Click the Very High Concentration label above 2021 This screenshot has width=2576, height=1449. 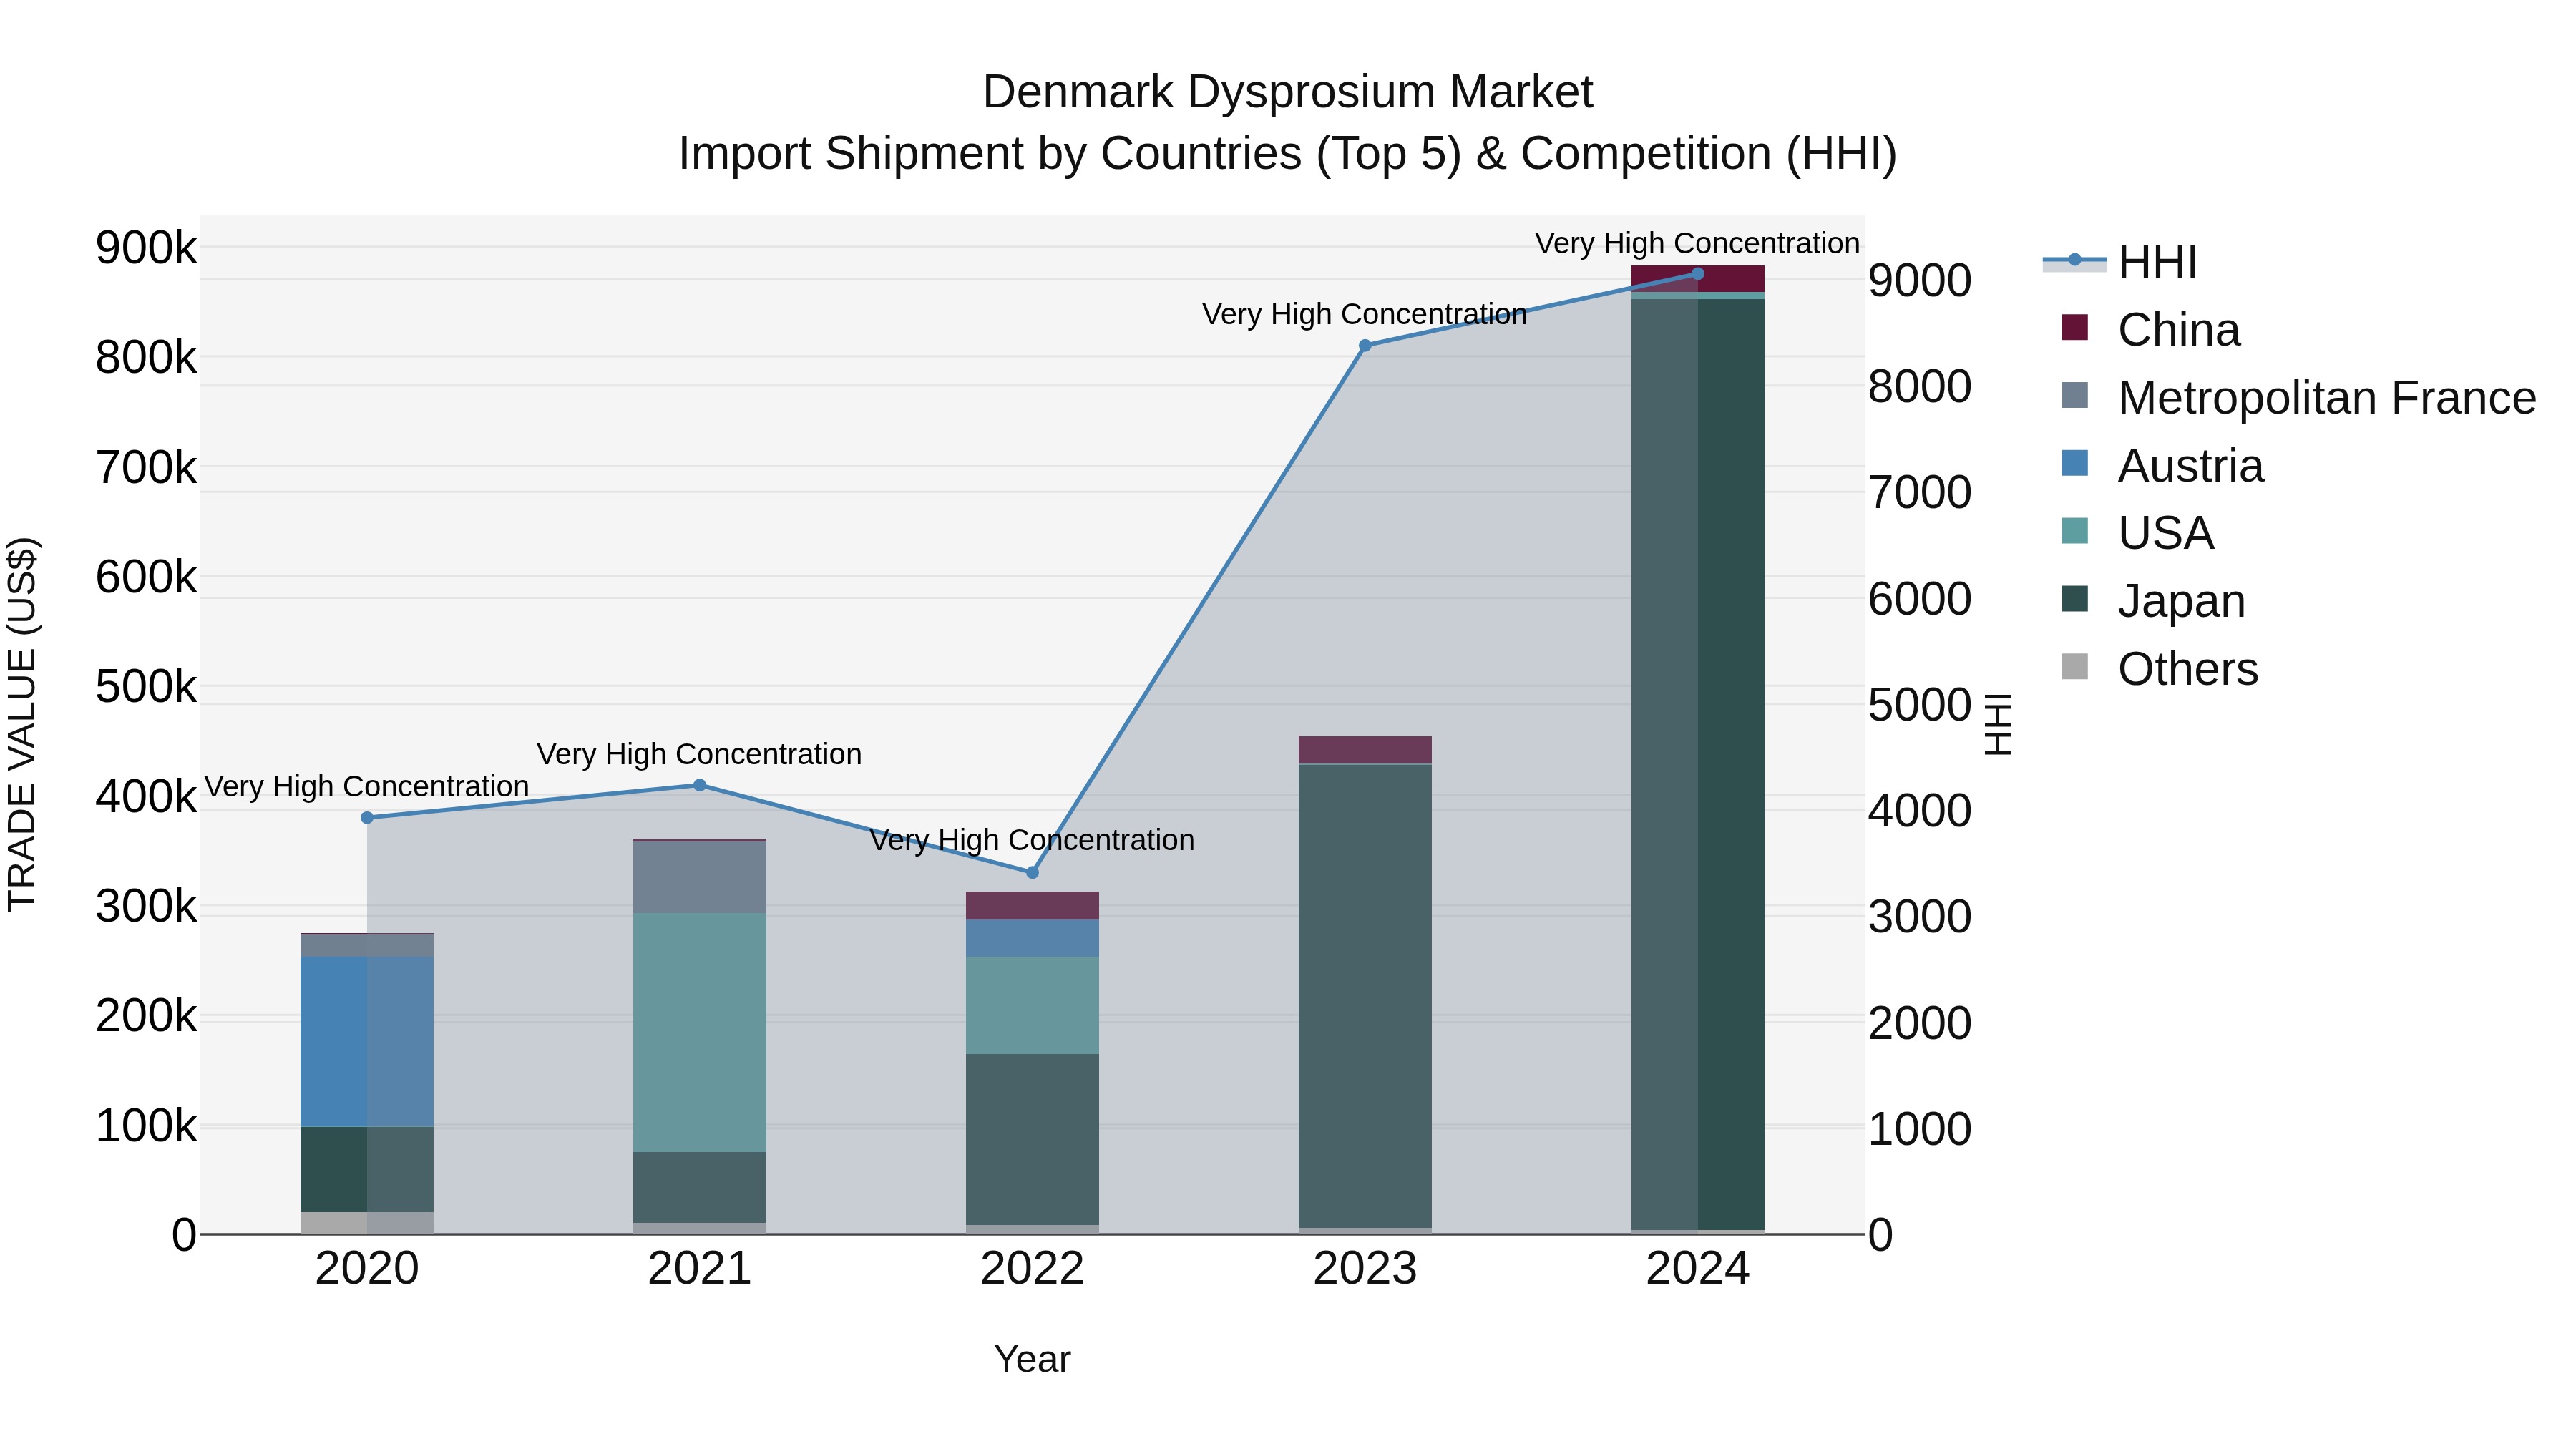(699, 754)
